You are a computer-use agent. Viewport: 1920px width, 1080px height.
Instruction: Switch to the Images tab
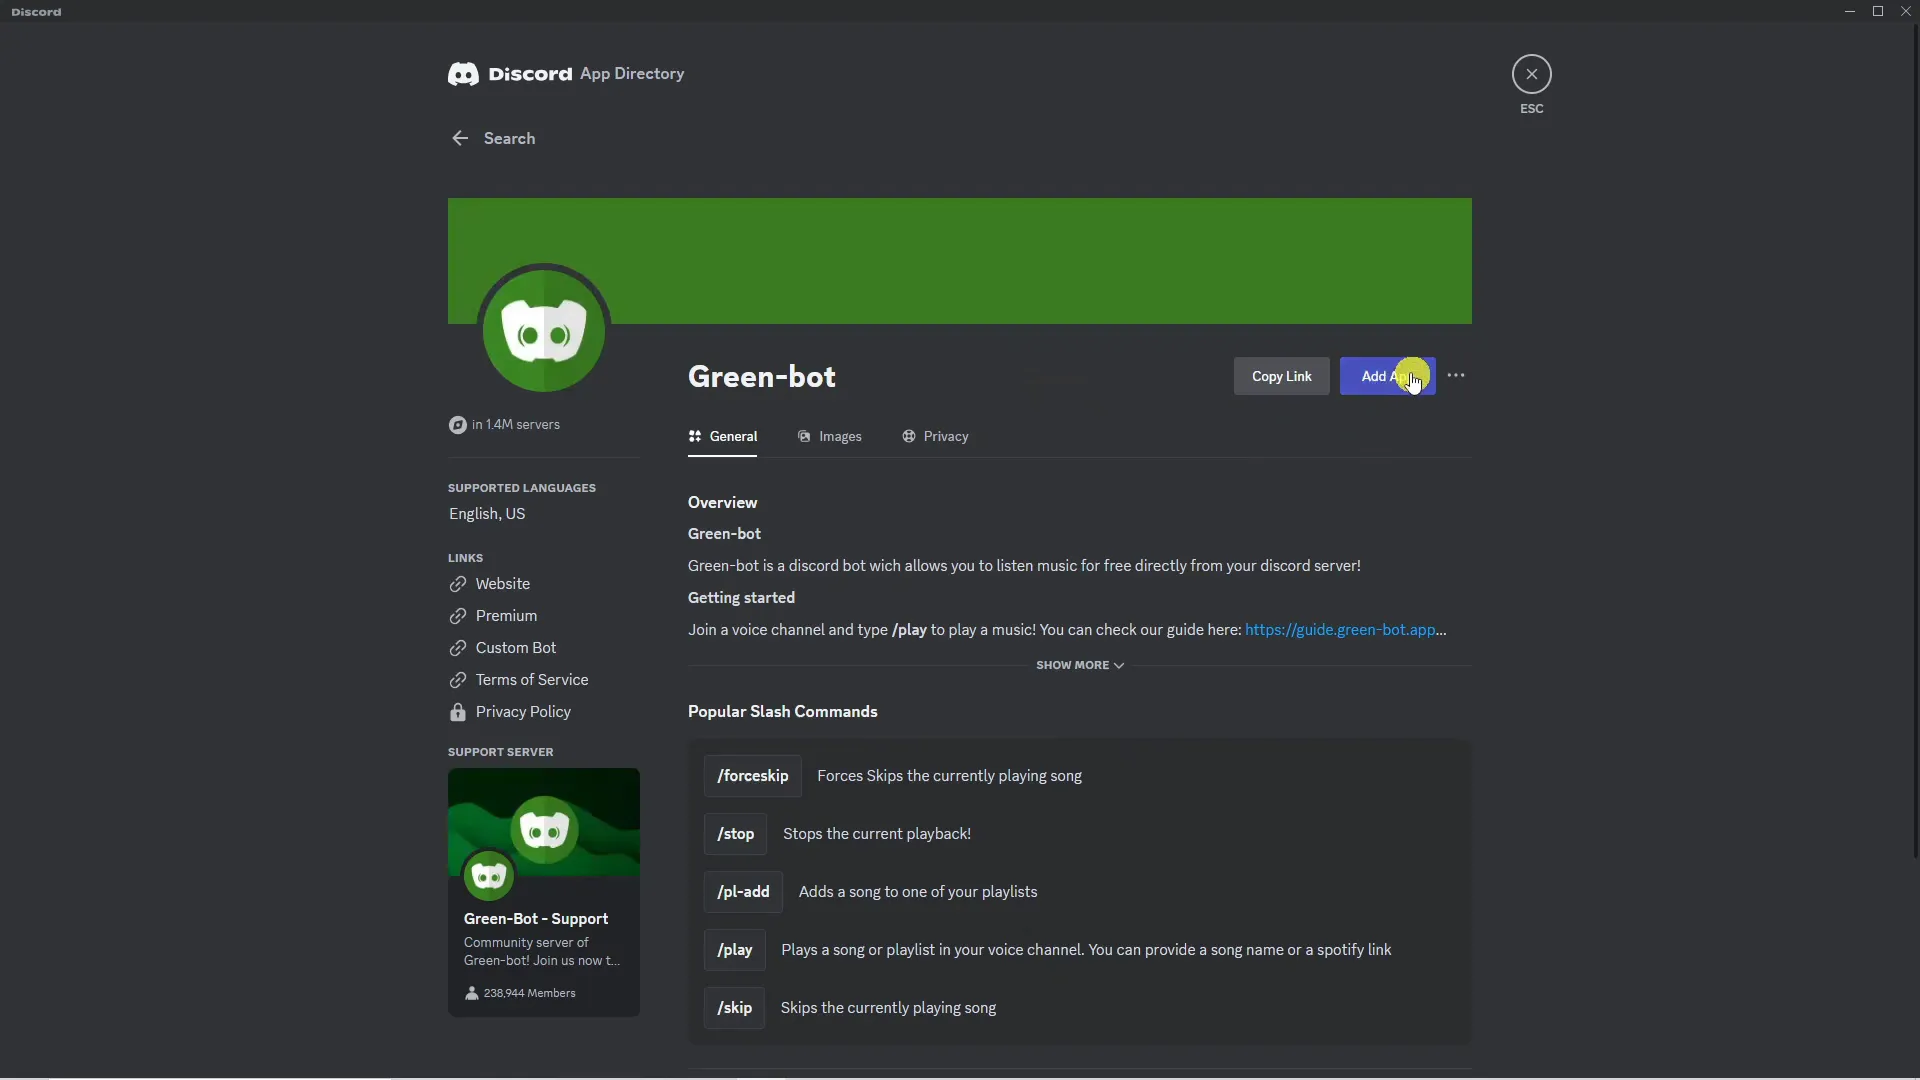point(829,436)
